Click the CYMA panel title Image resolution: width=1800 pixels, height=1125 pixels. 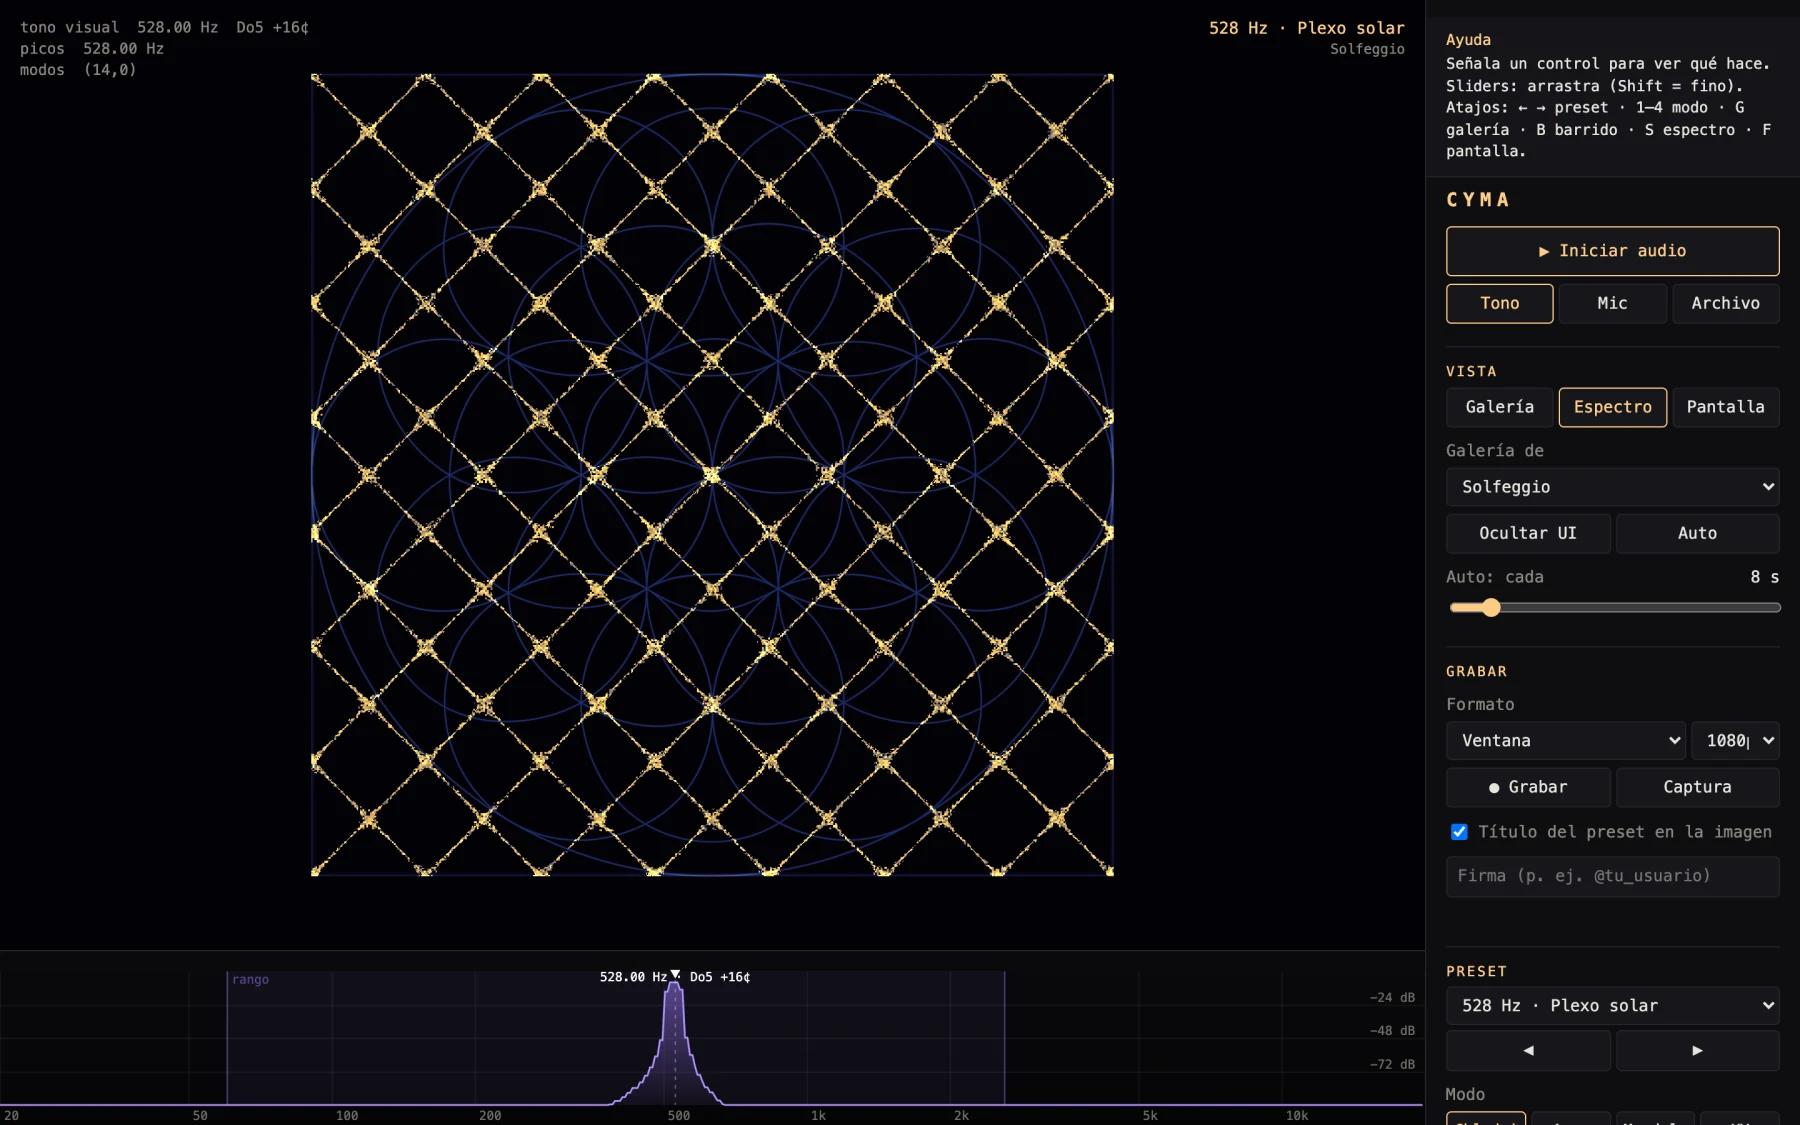click(x=1478, y=200)
